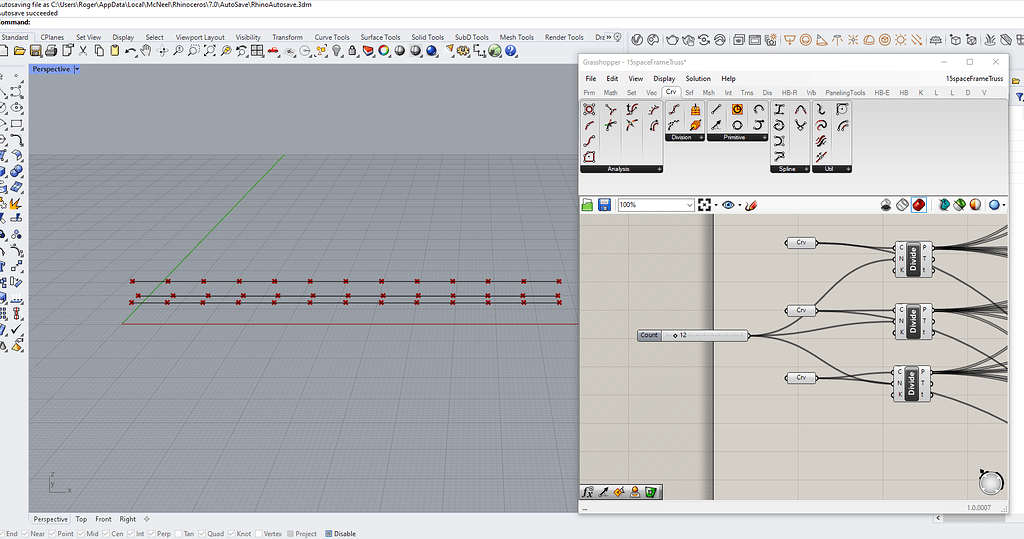Open the Solution menu in Grasshopper

pyautogui.click(x=698, y=78)
